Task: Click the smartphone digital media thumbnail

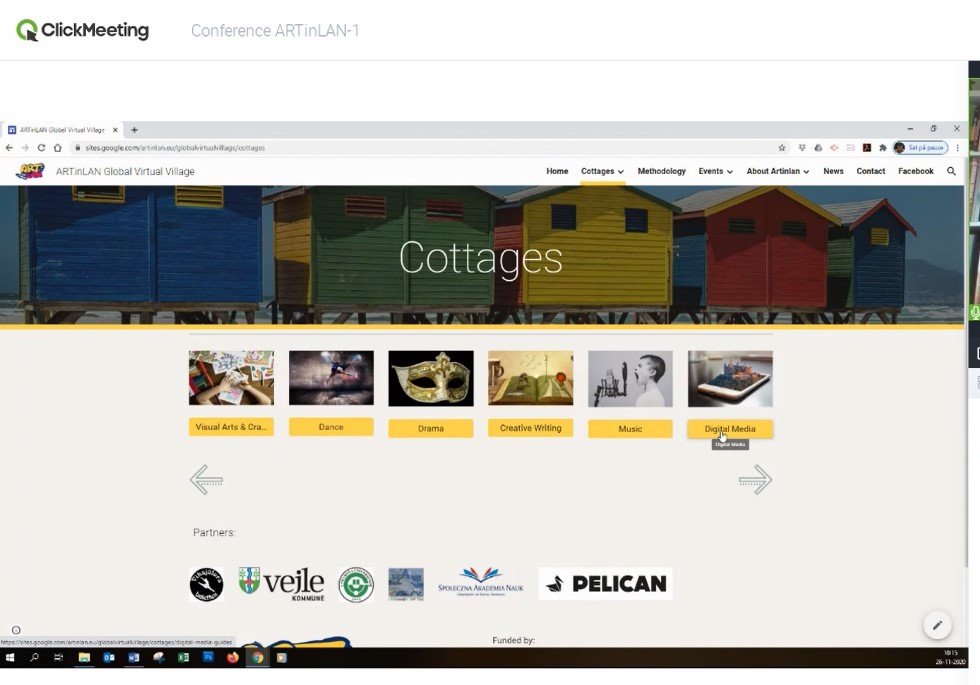Action: coord(730,379)
